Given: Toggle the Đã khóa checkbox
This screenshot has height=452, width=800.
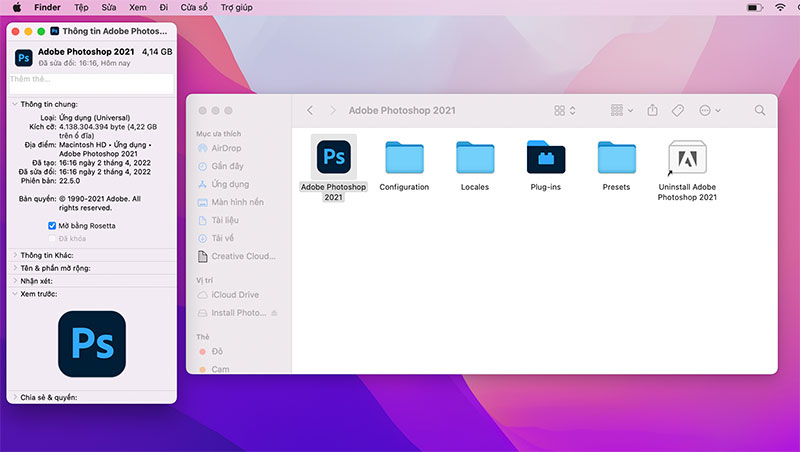Looking at the screenshot, I should click(x=52, y=238).
